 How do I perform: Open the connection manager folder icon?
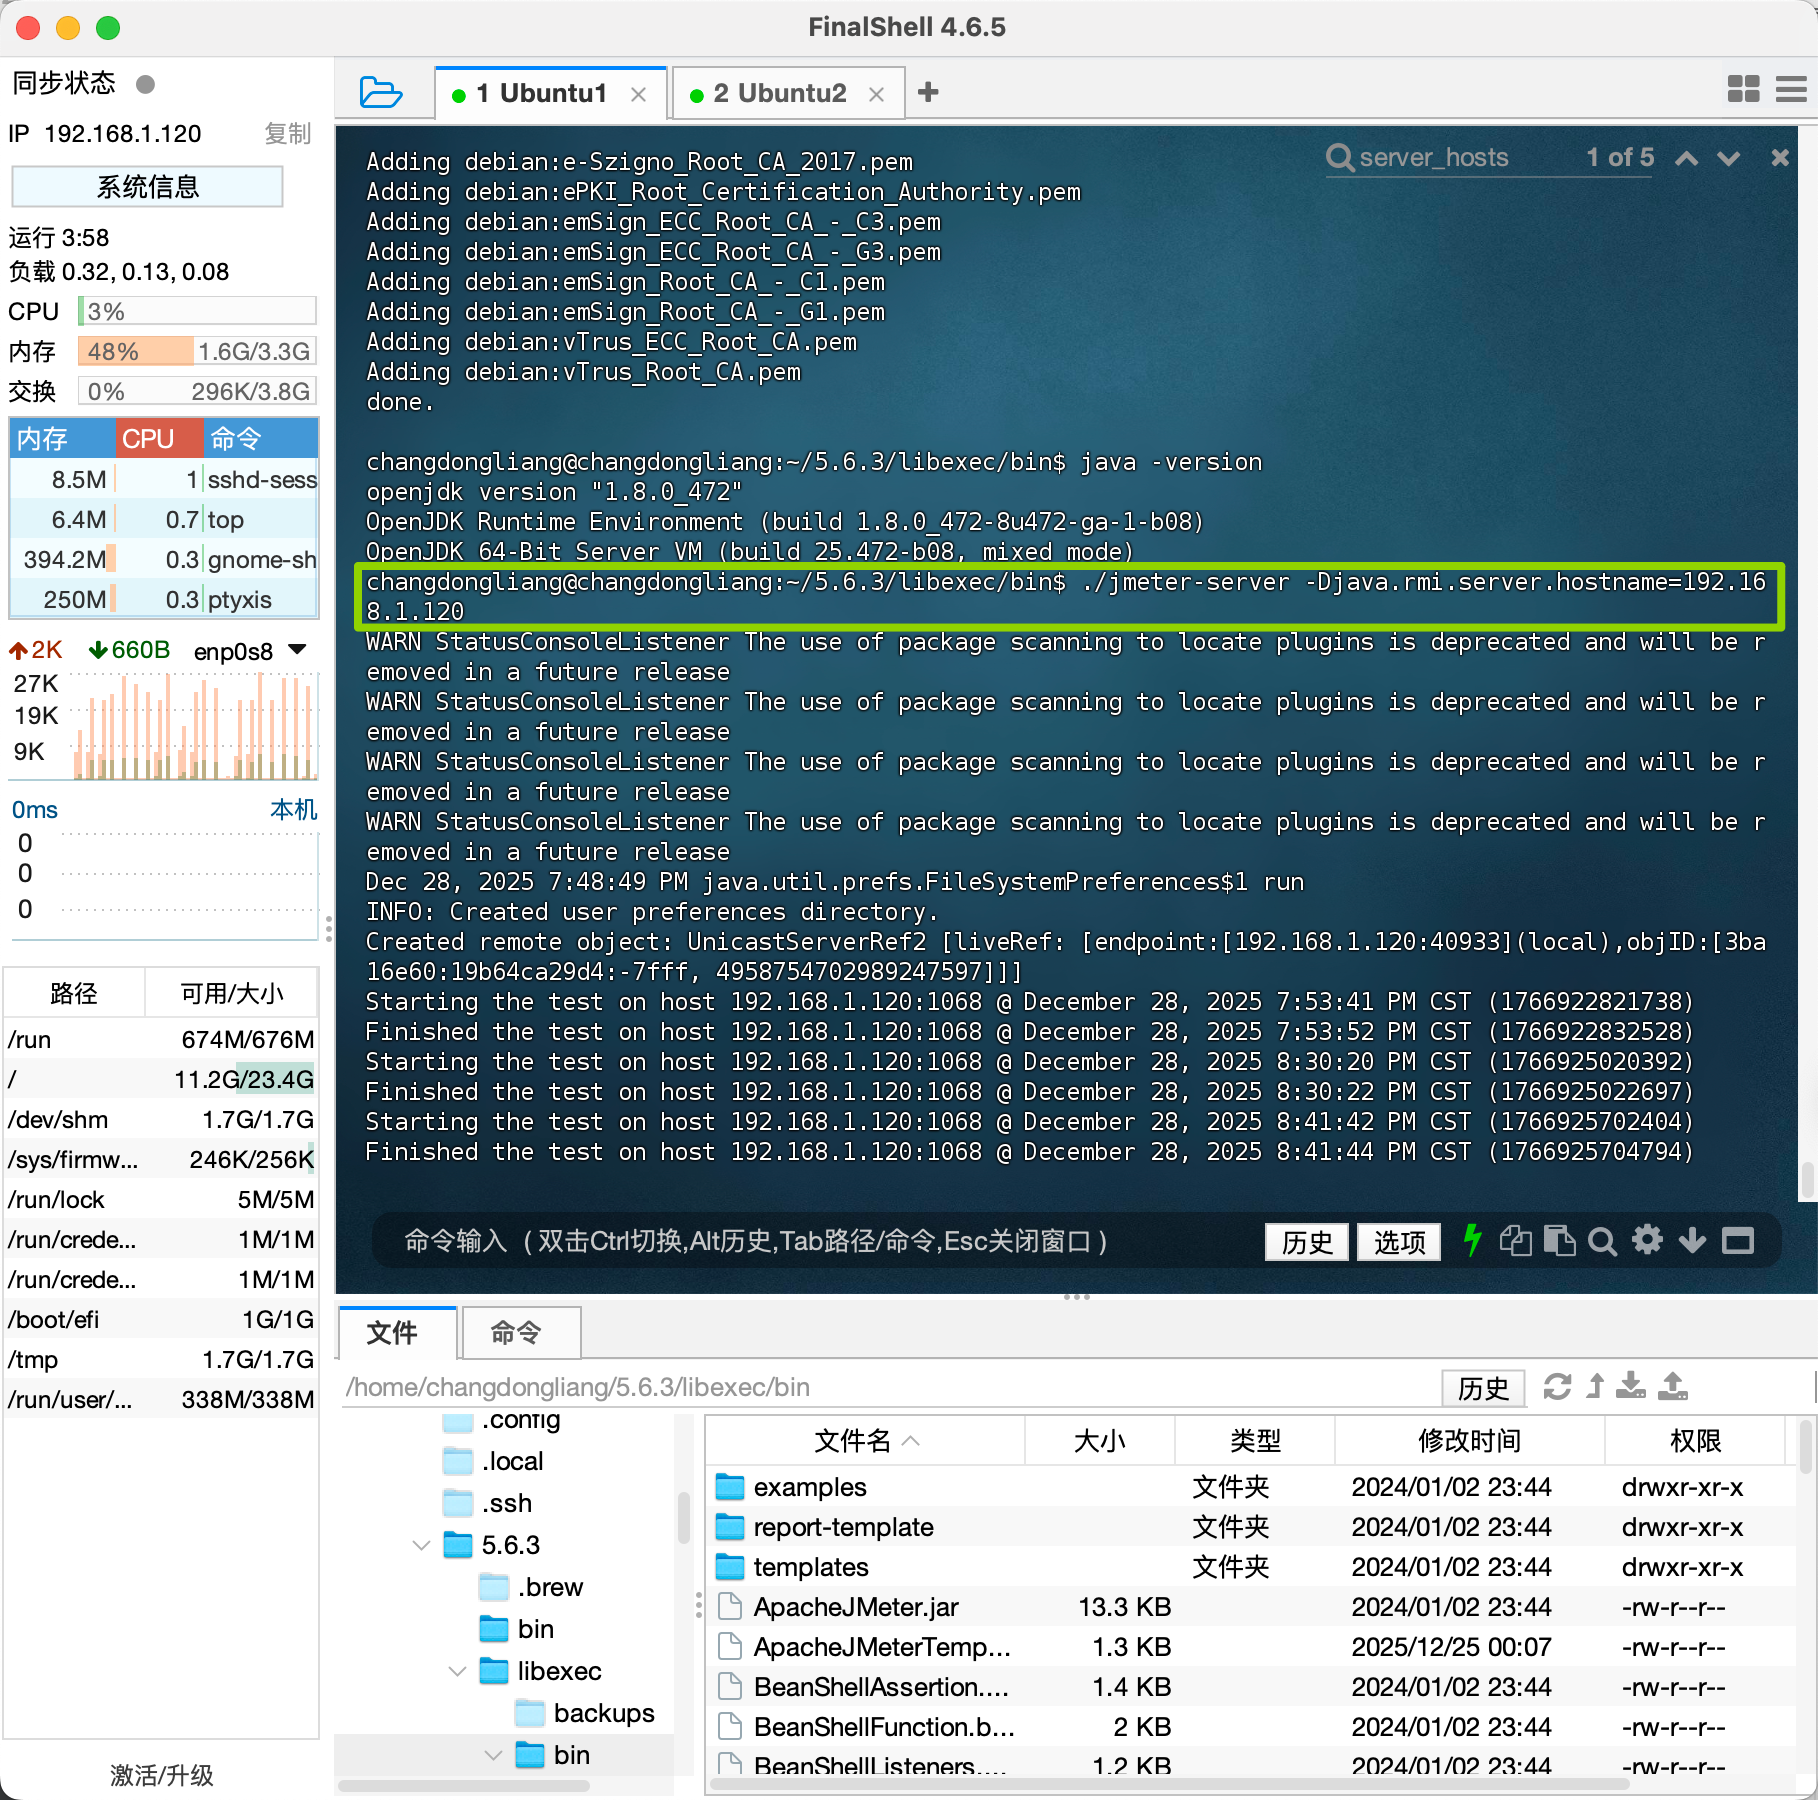[380, 92]
